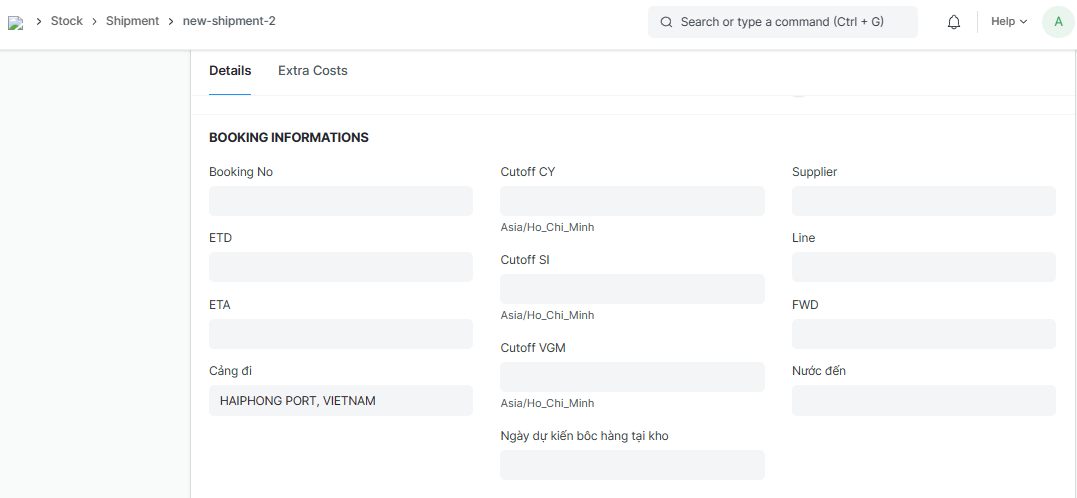Image resolution: width=1077 pixels, height=498 pixels.
Task: Open the Line field
Action: click(923, 267)
